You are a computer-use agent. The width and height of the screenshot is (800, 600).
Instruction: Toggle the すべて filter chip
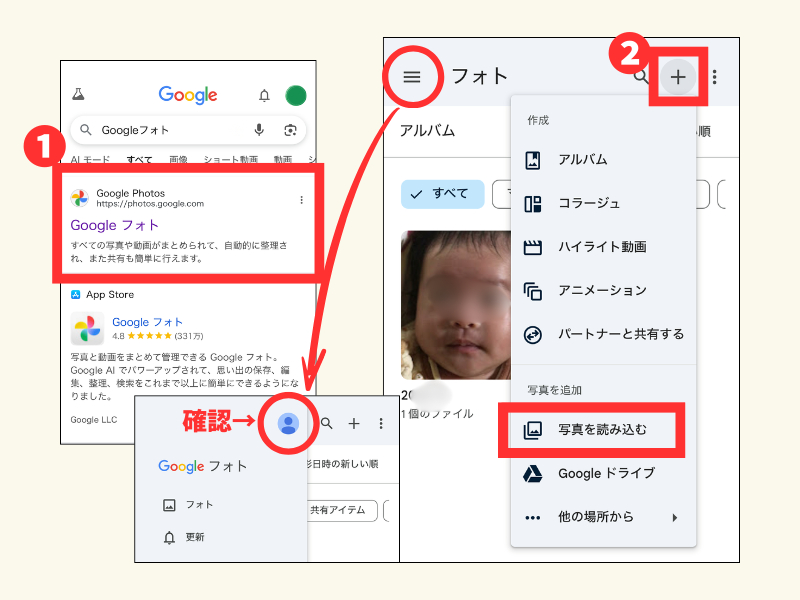[x=442, y=194]
